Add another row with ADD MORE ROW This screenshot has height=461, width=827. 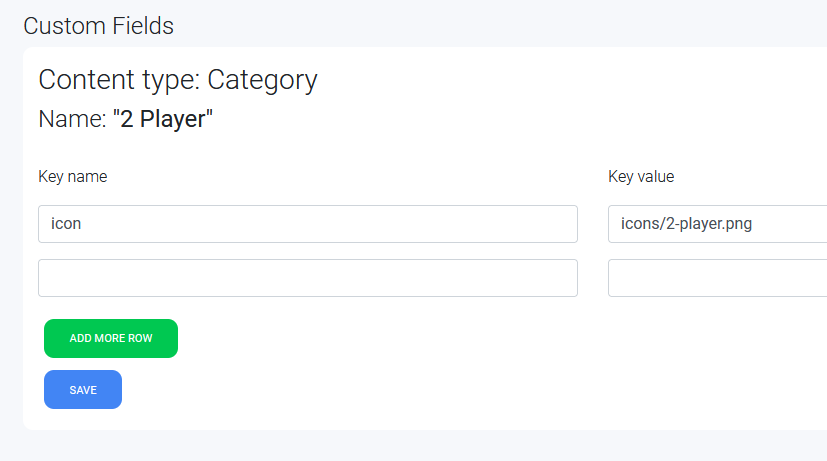(x=111, y=339)
